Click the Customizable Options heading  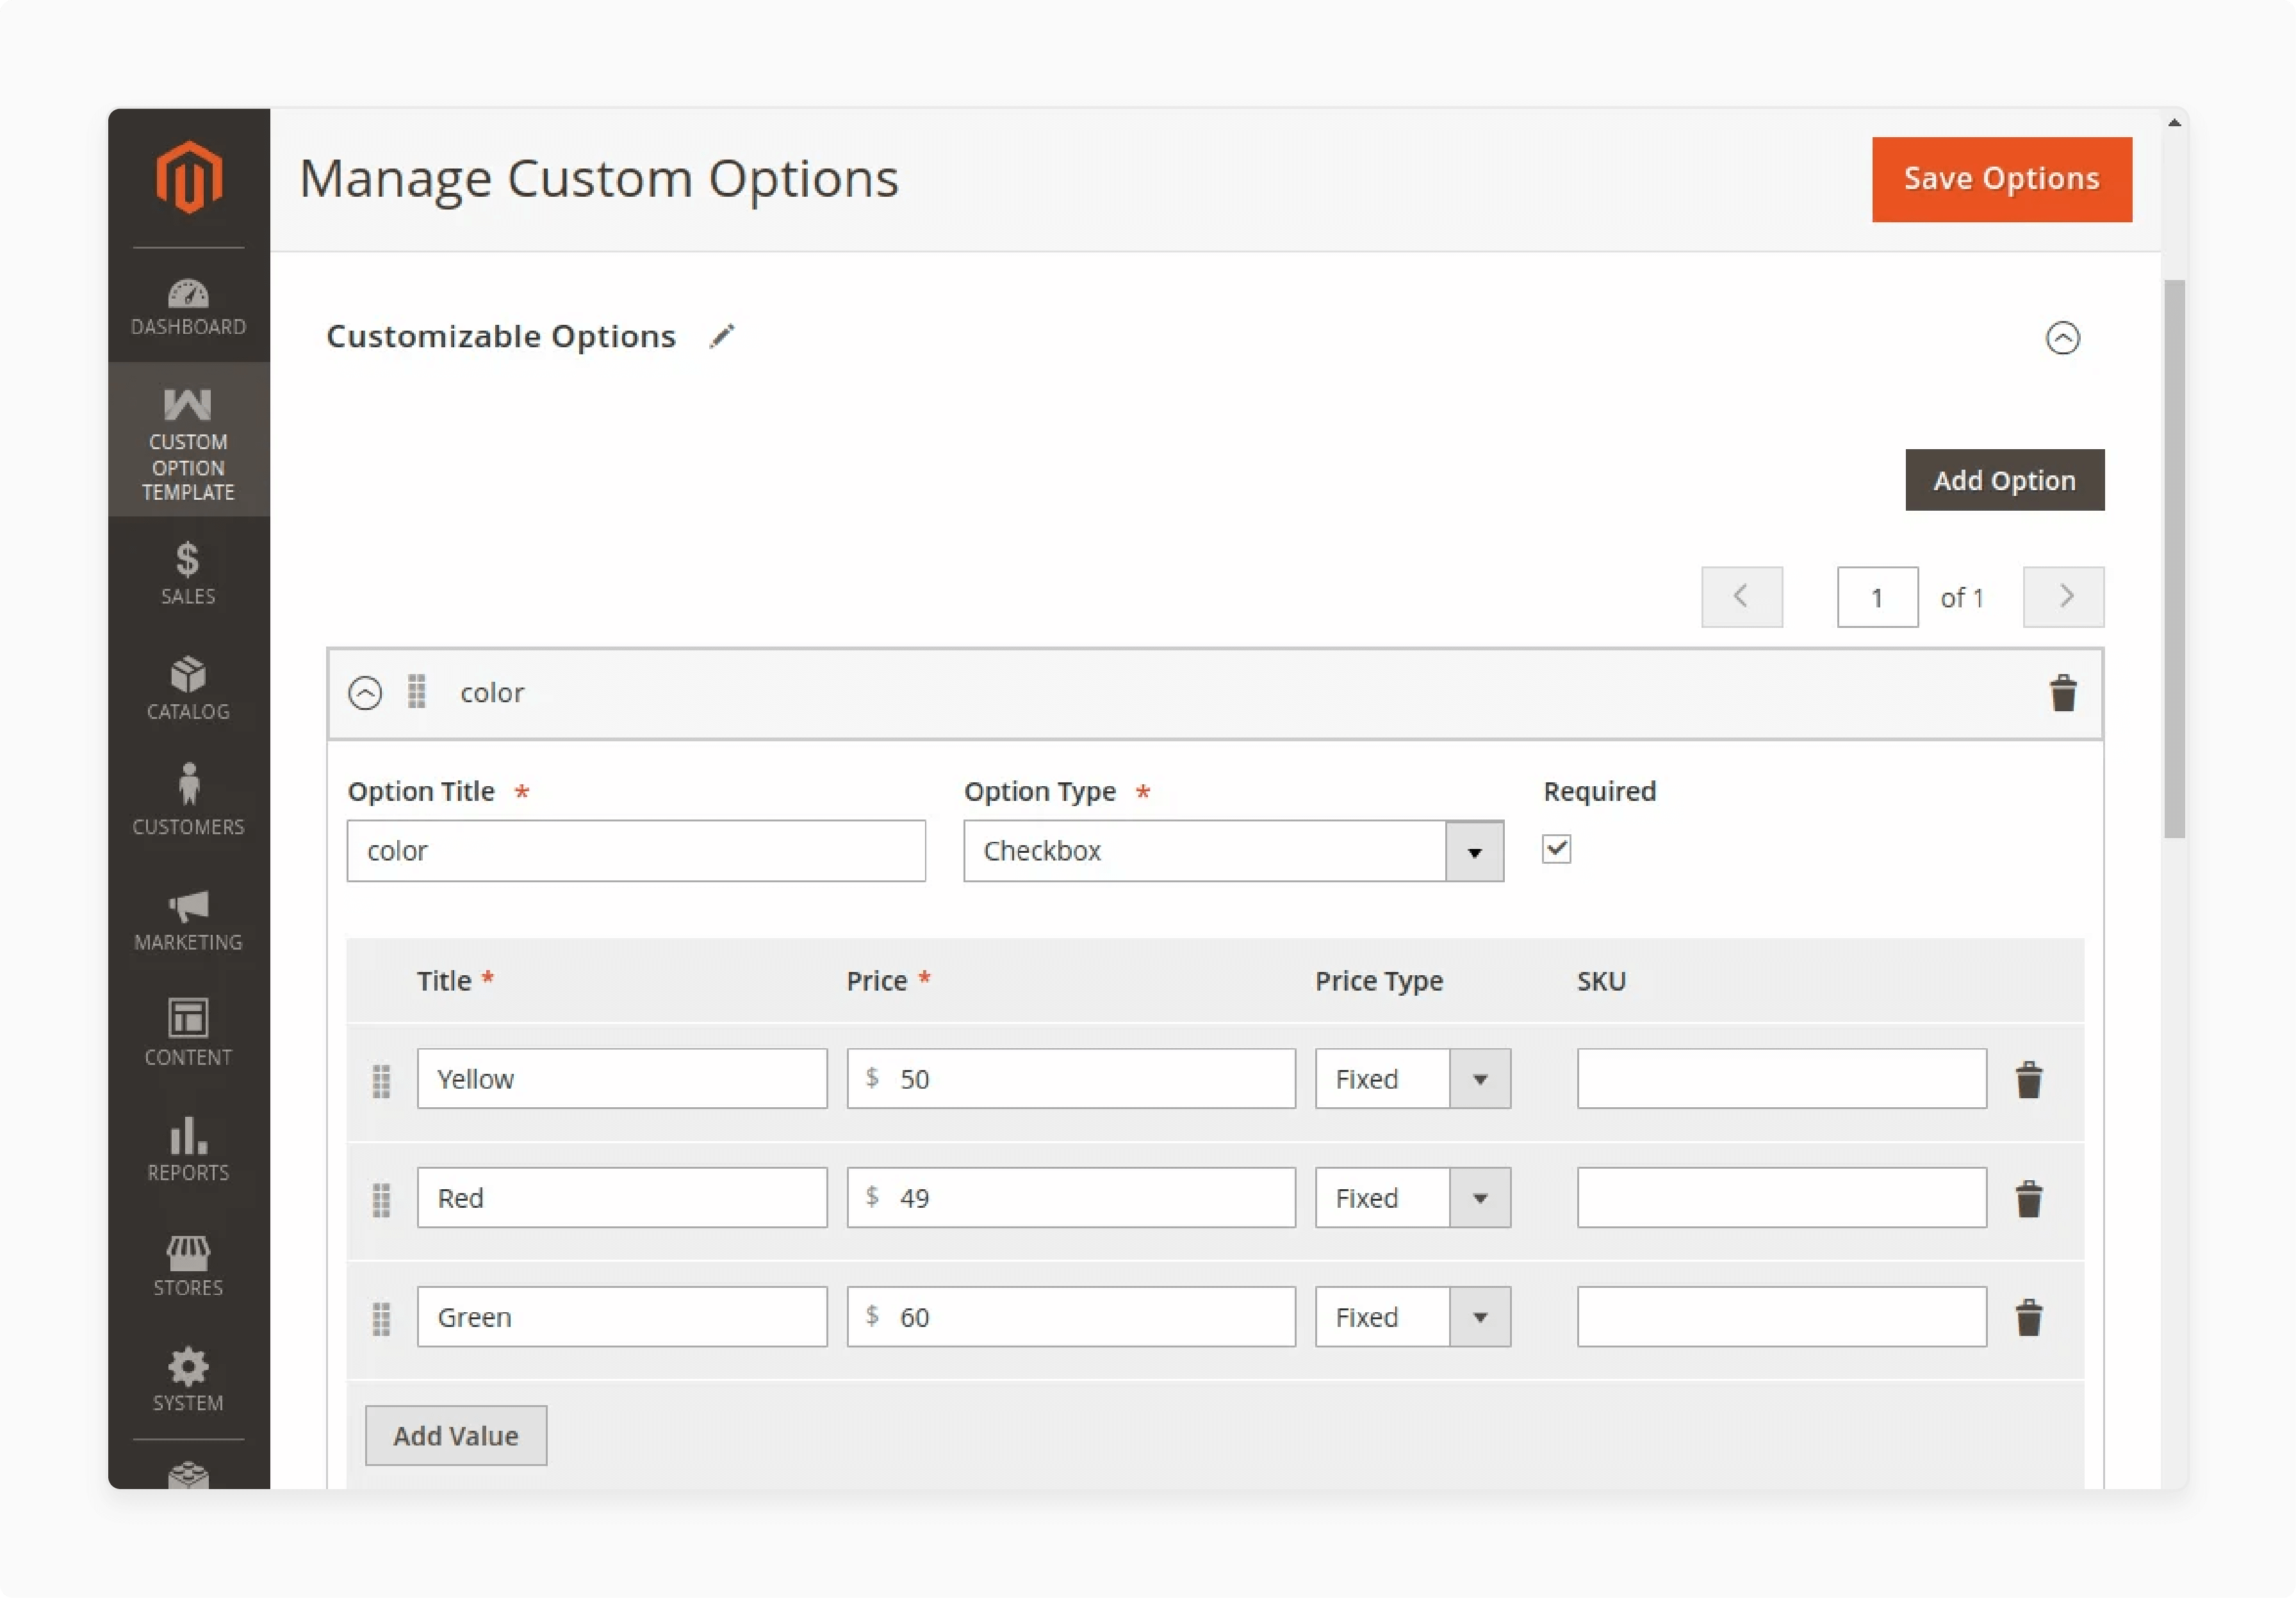[x=501, y=337]
